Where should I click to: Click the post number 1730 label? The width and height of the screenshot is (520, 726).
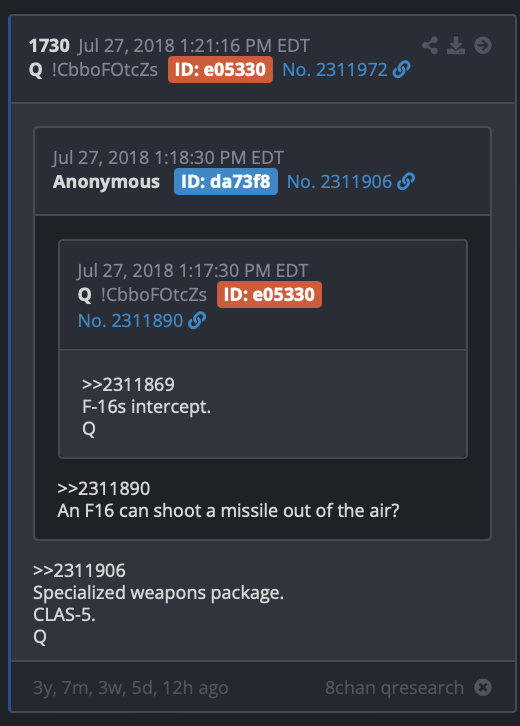tap(49, 46)
